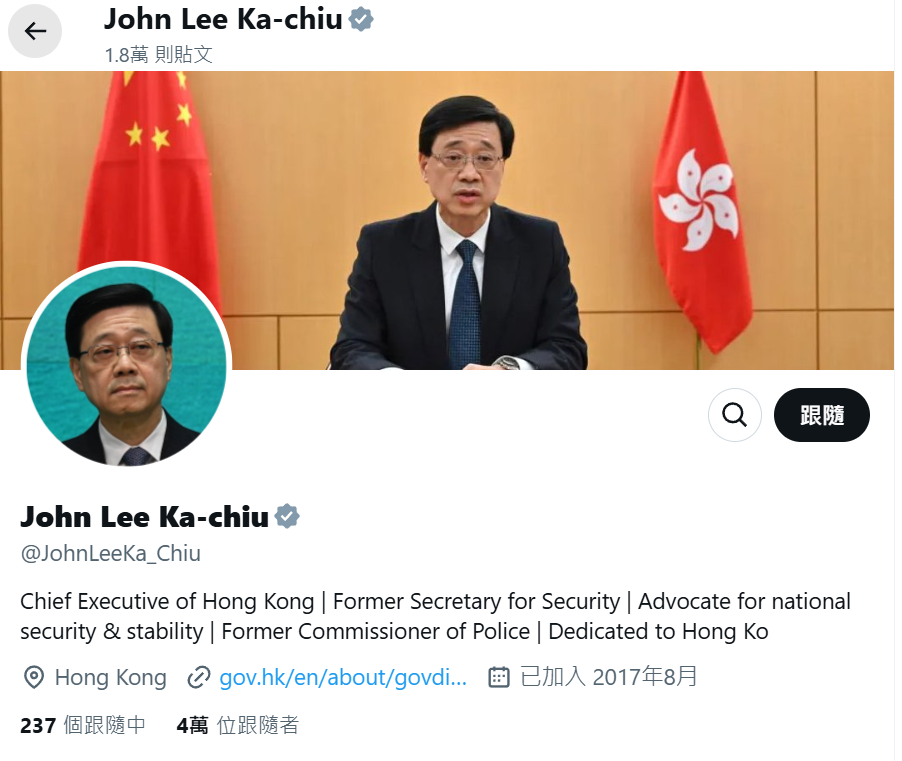902x761 pixels.
Task: View the 237 個跟隨中 following list
Action: pyautogui.click(x=83, y=725)
